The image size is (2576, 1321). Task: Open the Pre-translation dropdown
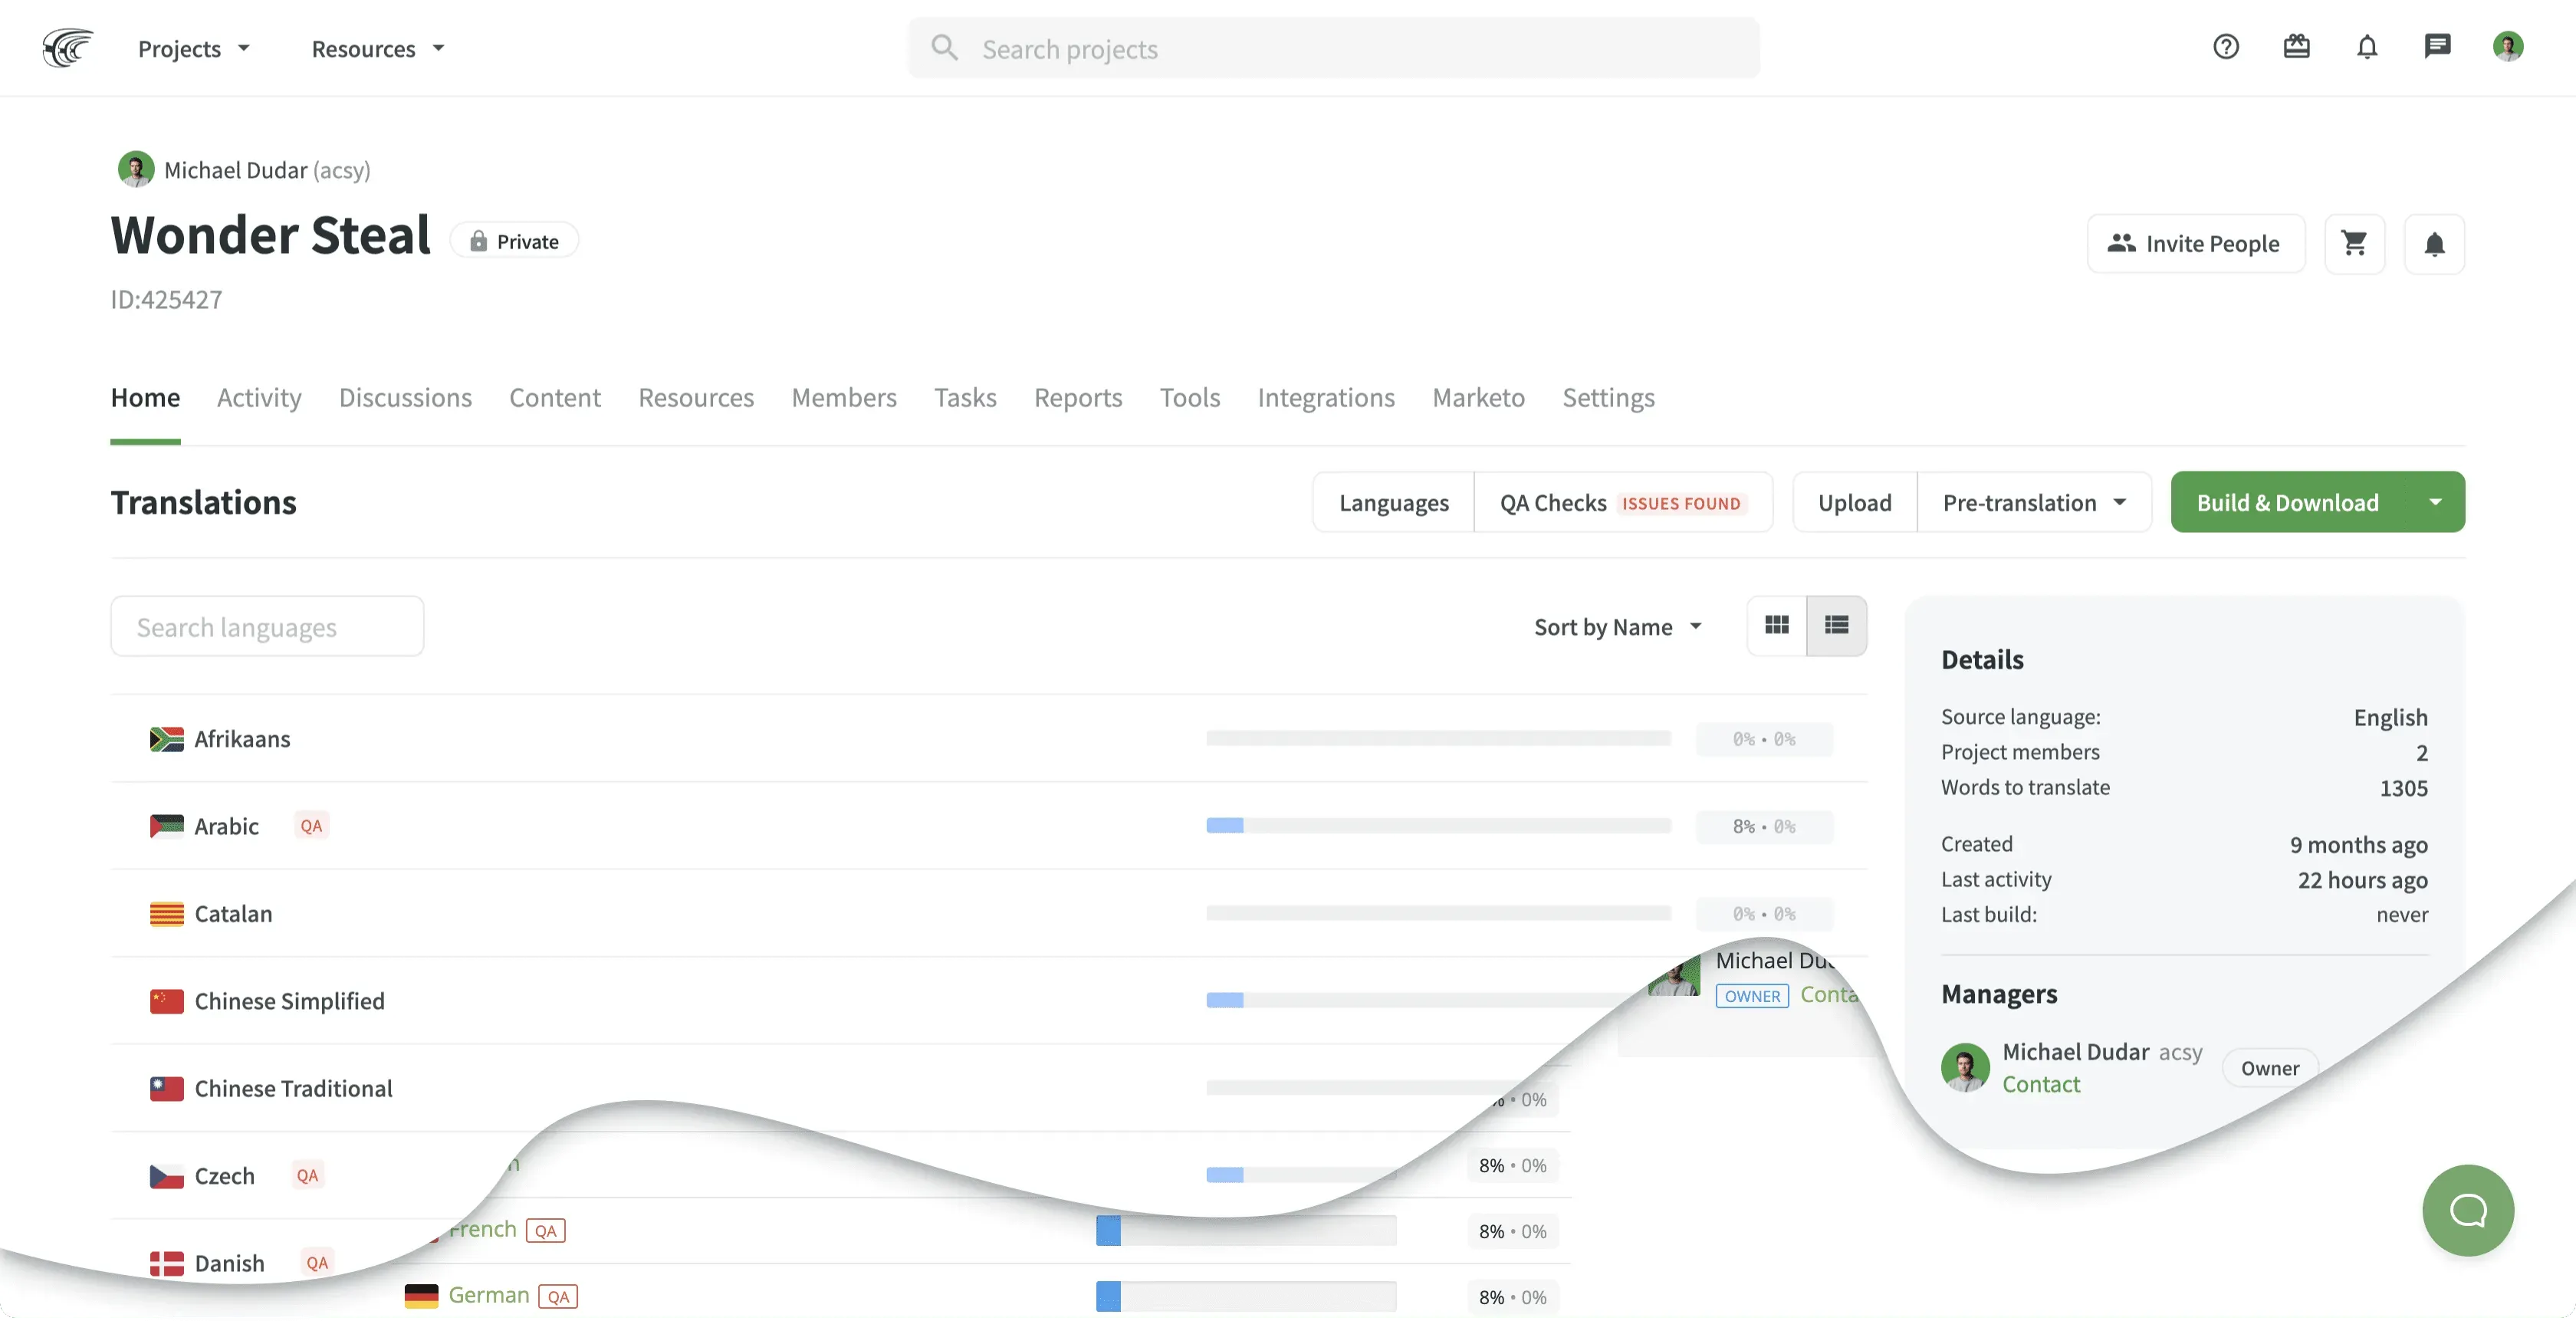2035,502
